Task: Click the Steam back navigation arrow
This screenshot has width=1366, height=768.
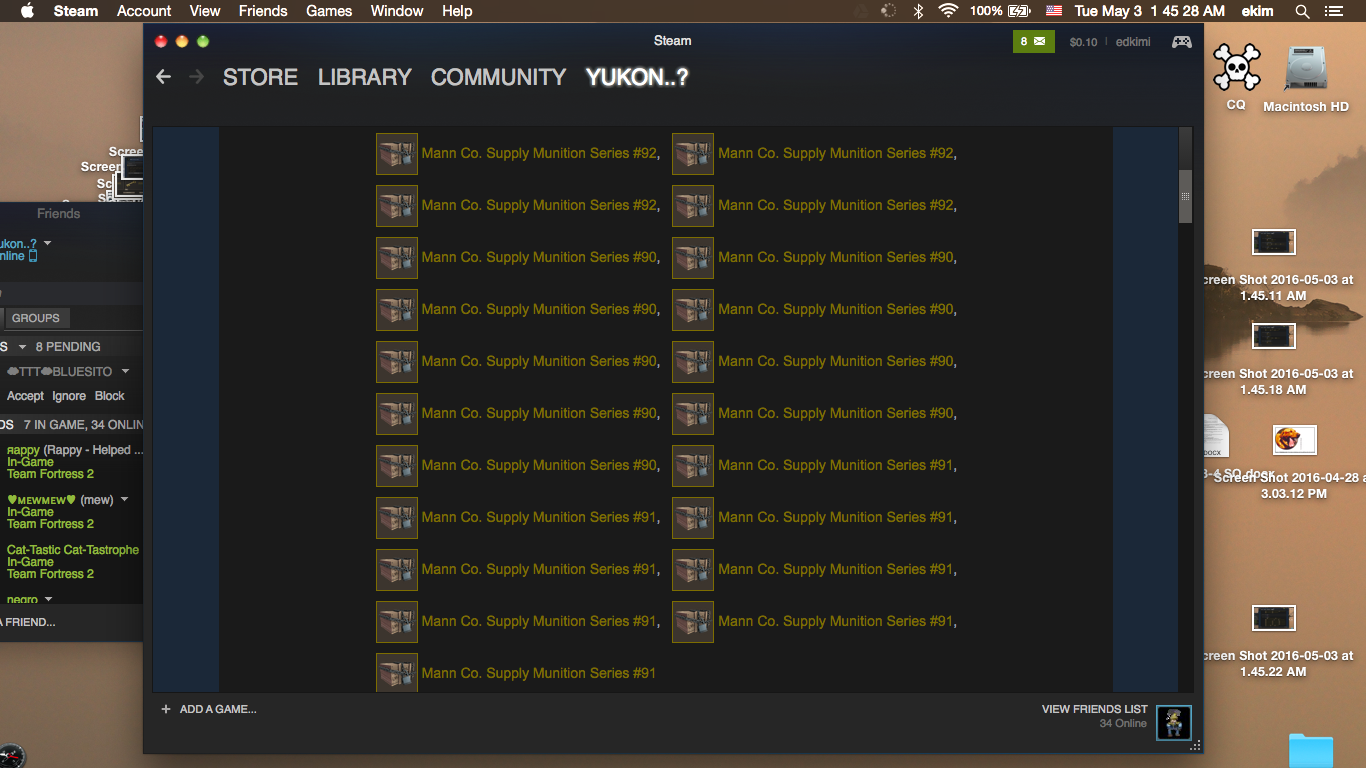Action: coord(164,77)
